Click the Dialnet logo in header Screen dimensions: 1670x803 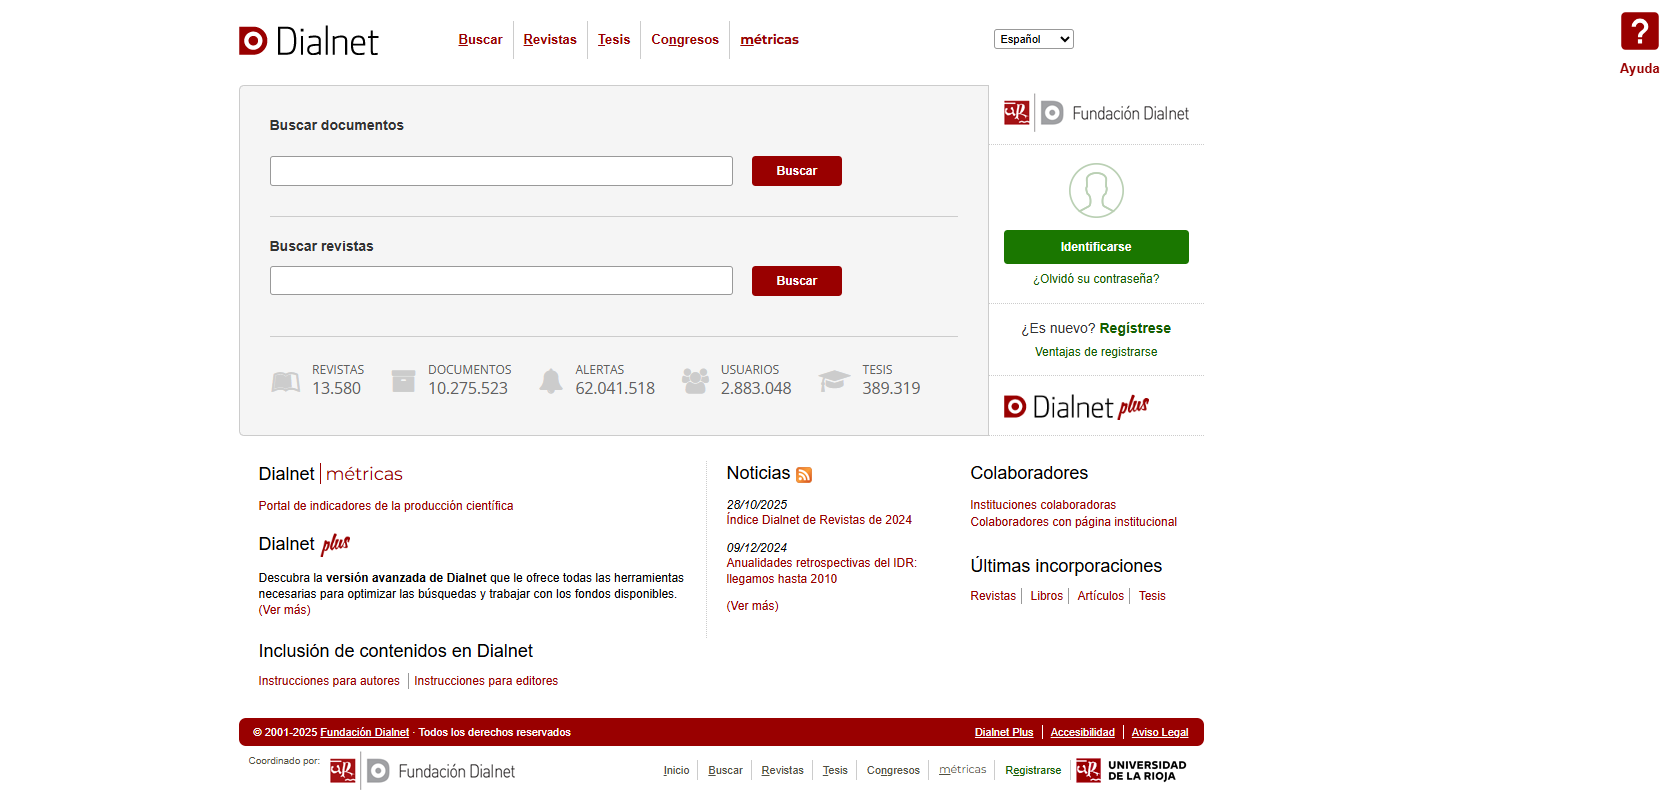point(309,41)
